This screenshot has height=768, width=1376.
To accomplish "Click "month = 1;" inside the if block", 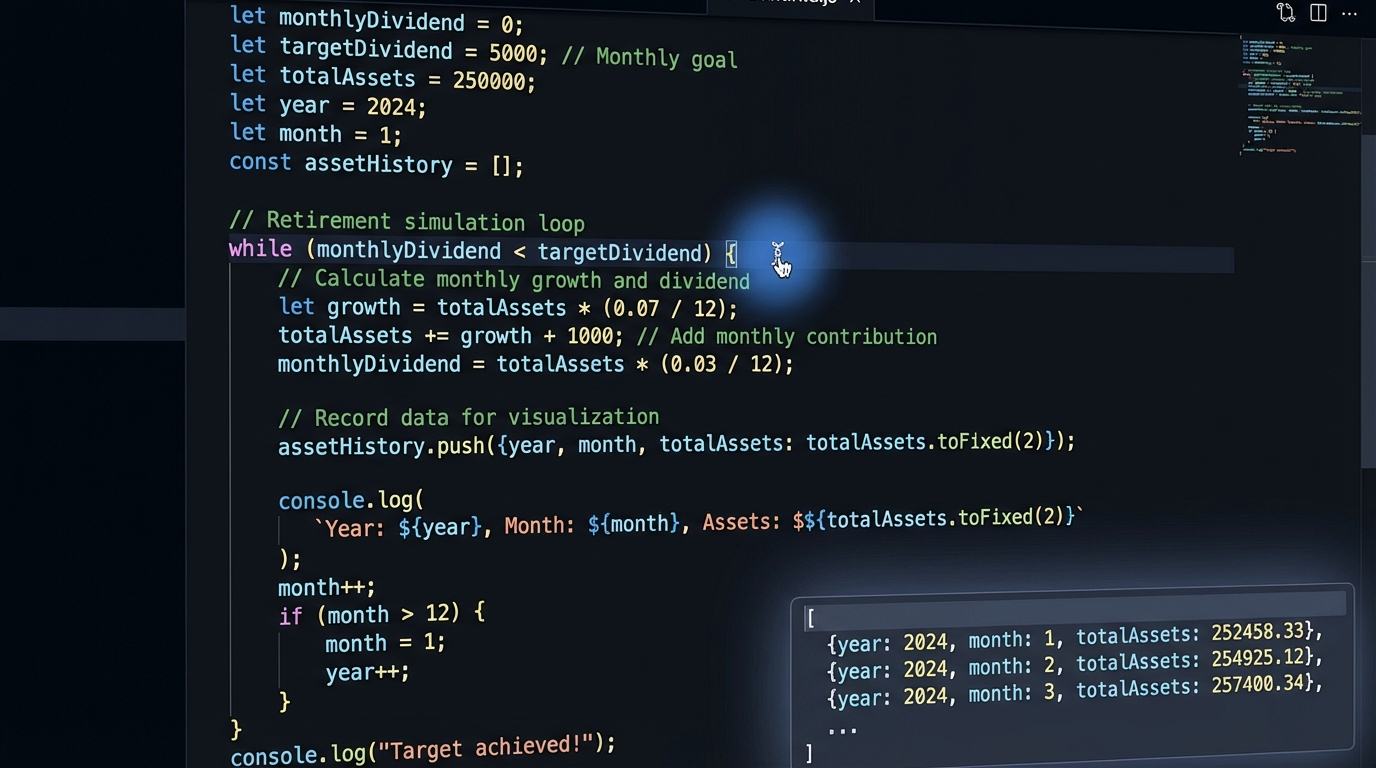I will pos(385,642).
